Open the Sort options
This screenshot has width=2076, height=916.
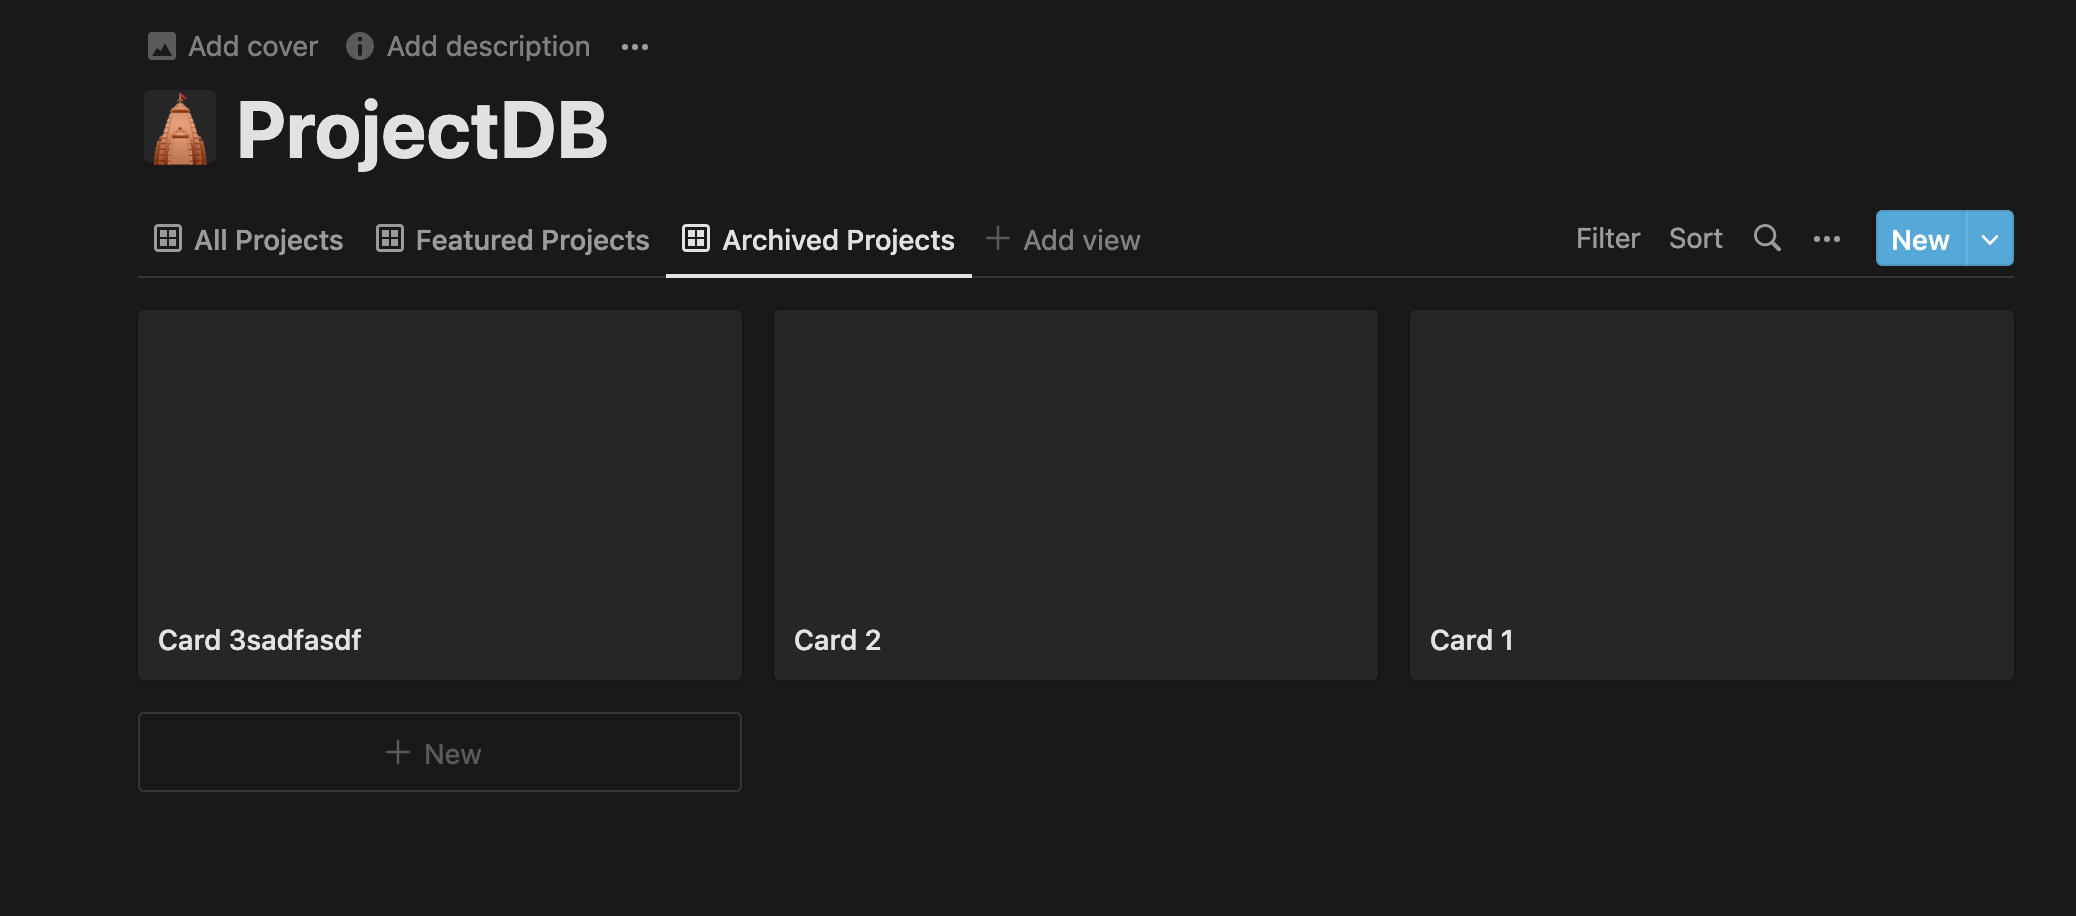[1695, 238]
